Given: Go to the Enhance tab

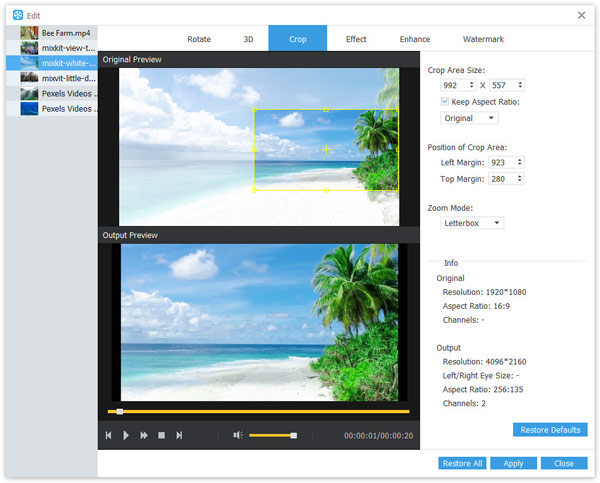Looking at the screenshot, I should [x=414, y=39].
